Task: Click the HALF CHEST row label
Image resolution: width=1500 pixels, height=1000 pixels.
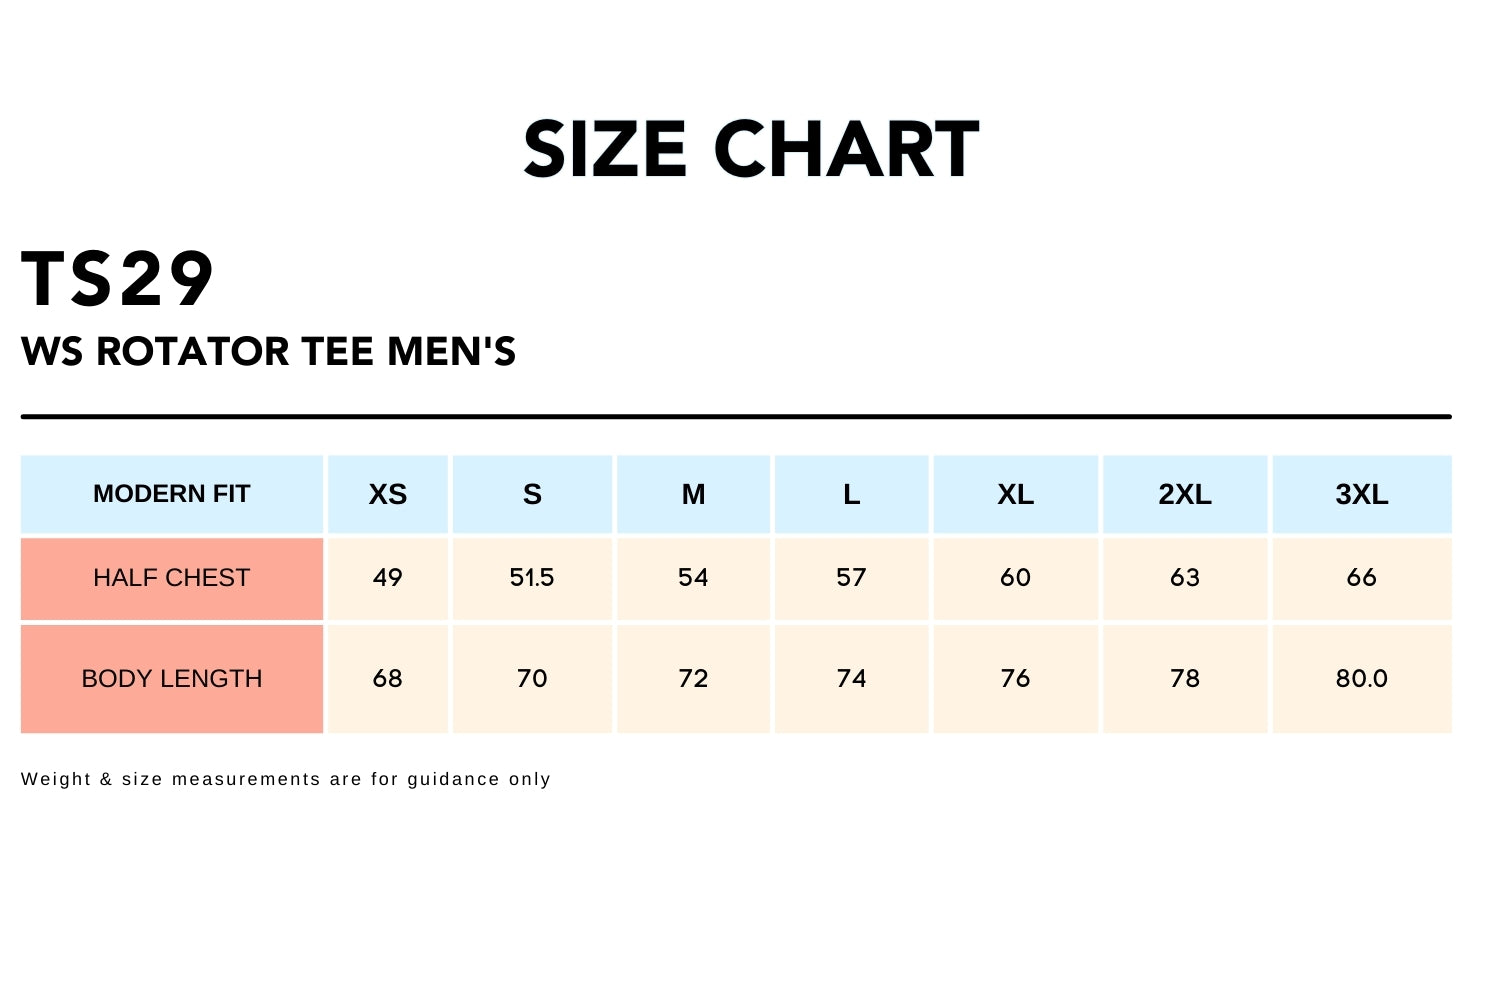Action: pyautogui.click(x=172, y=578)
